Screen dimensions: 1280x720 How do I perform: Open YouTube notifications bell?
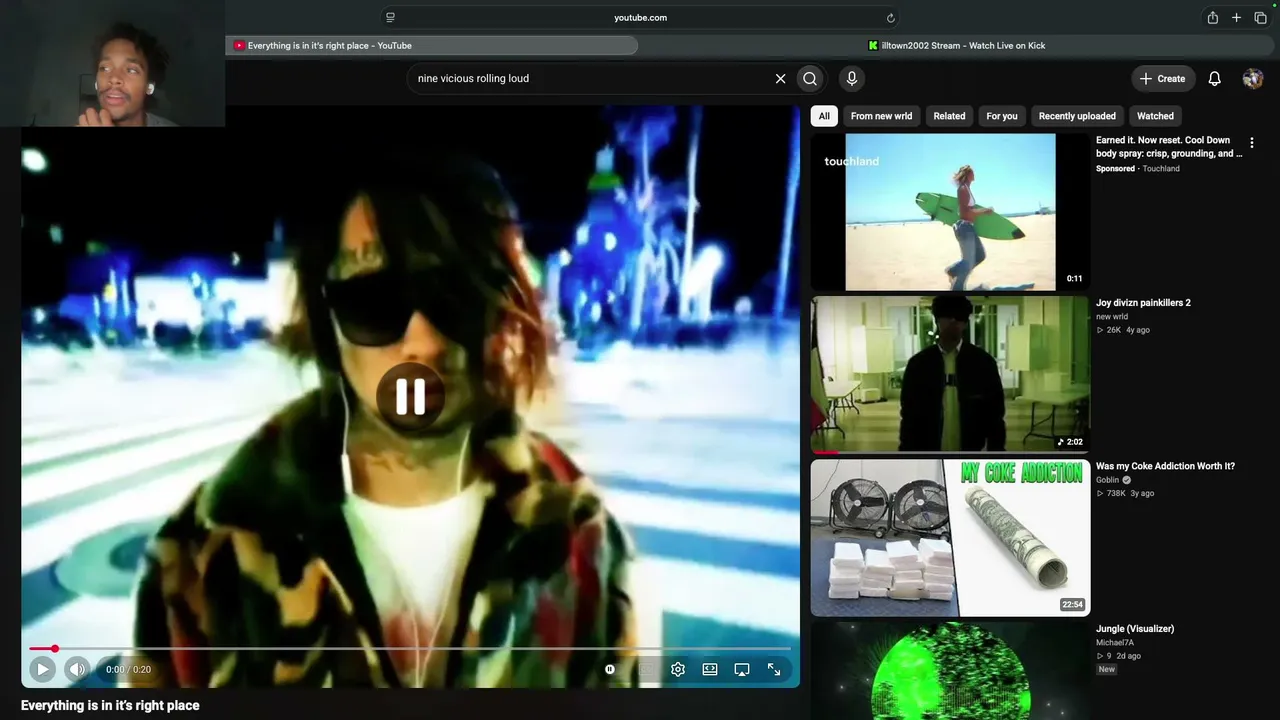(x=1215, y=78)
